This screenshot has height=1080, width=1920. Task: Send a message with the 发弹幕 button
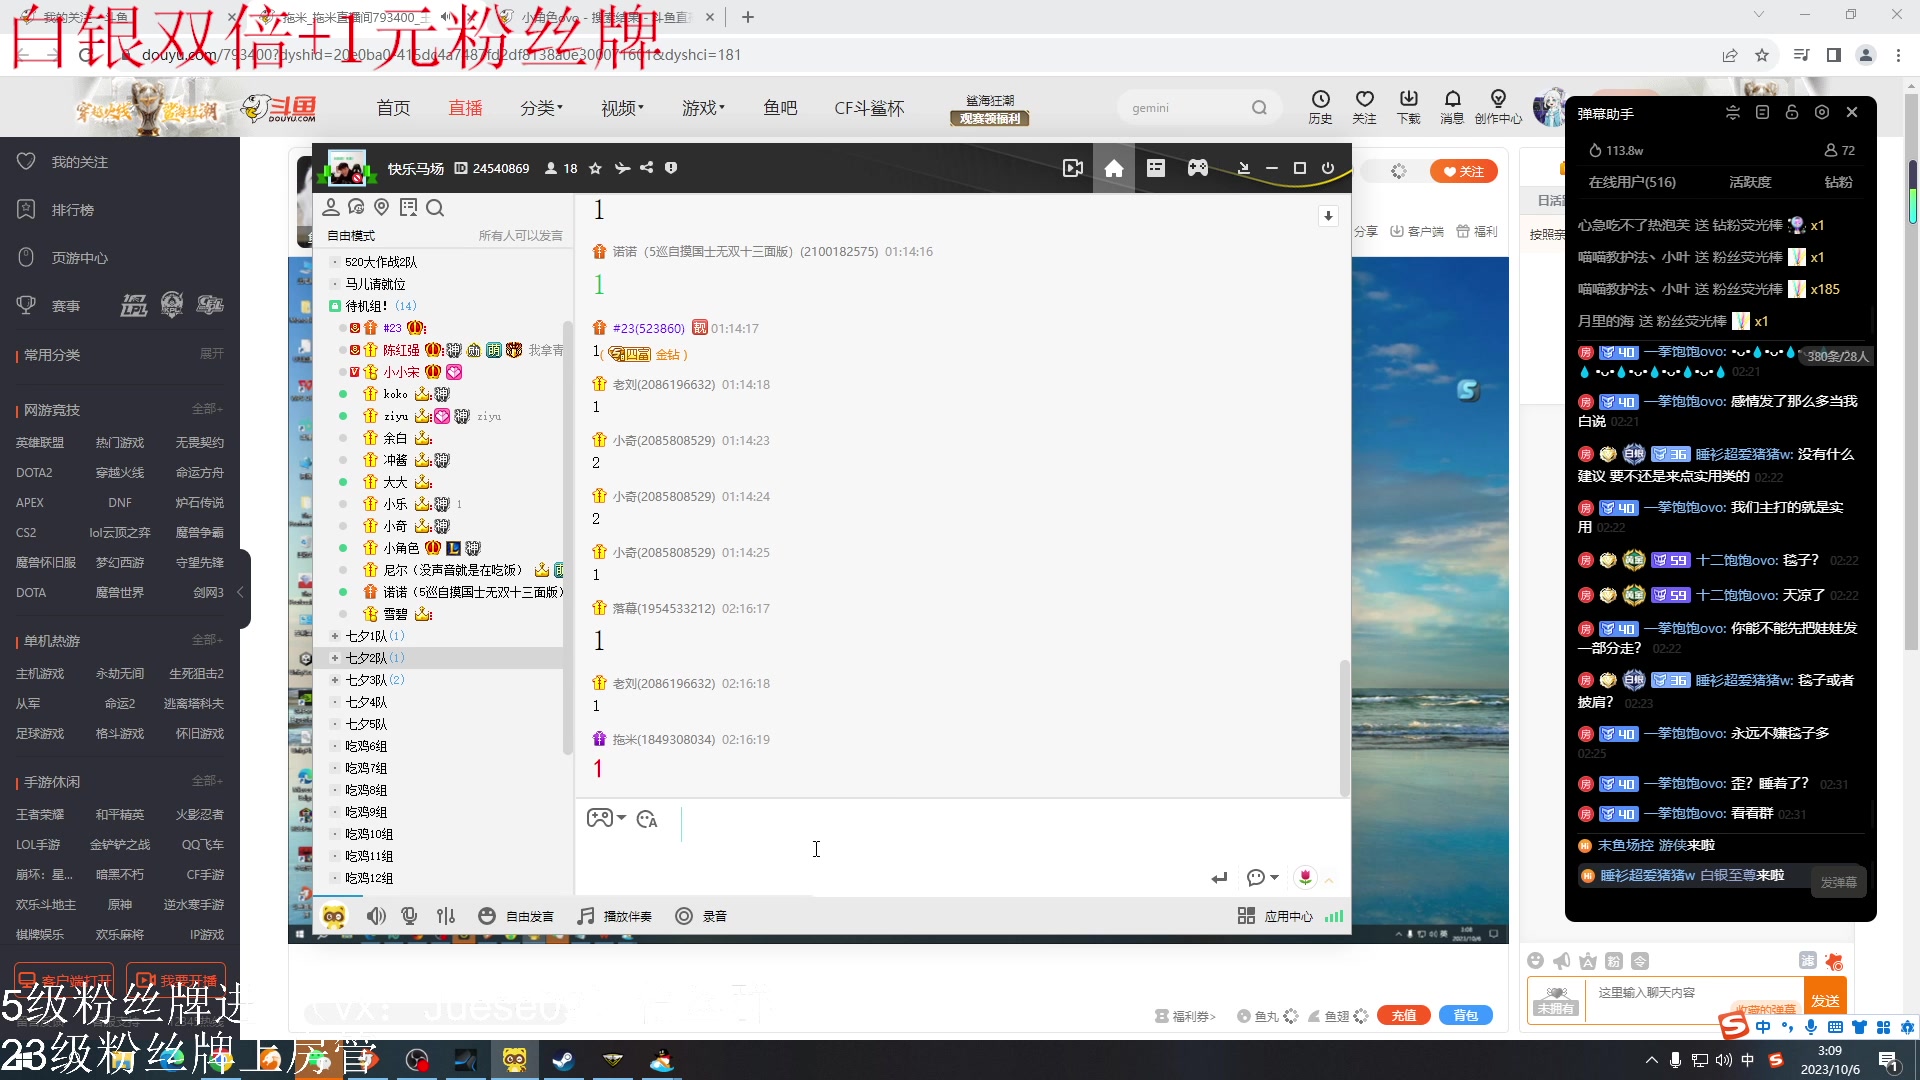click(x=1838, y=882)
